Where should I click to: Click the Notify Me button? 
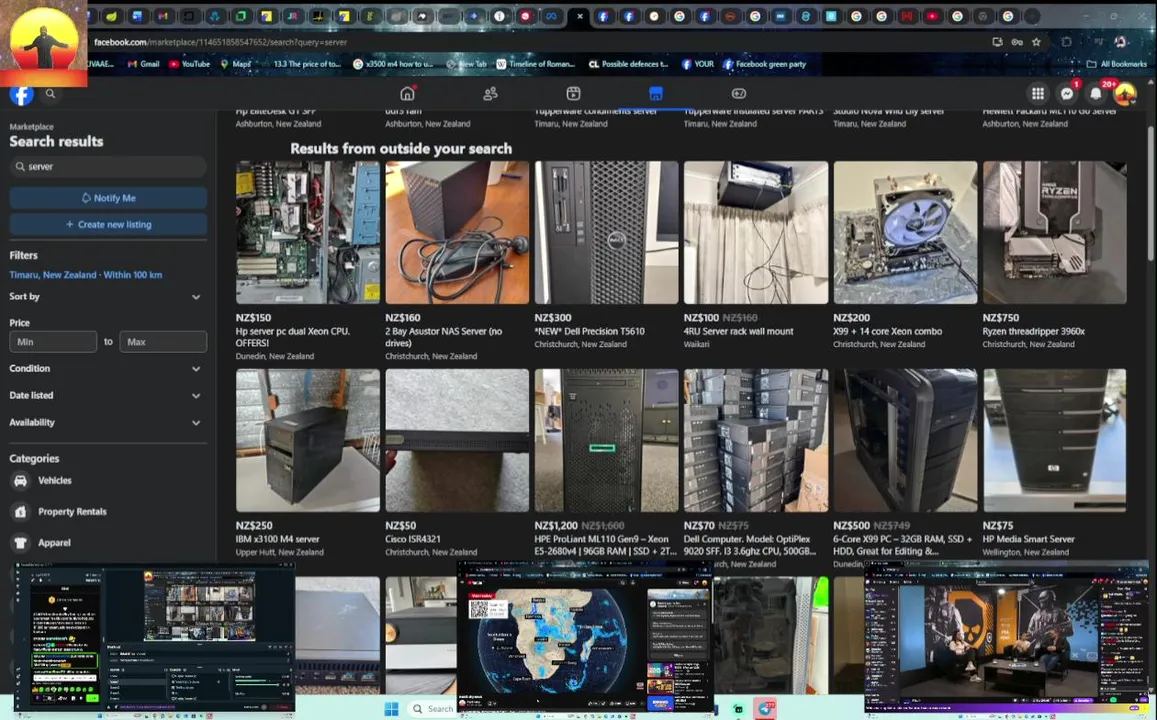point(108,198)
